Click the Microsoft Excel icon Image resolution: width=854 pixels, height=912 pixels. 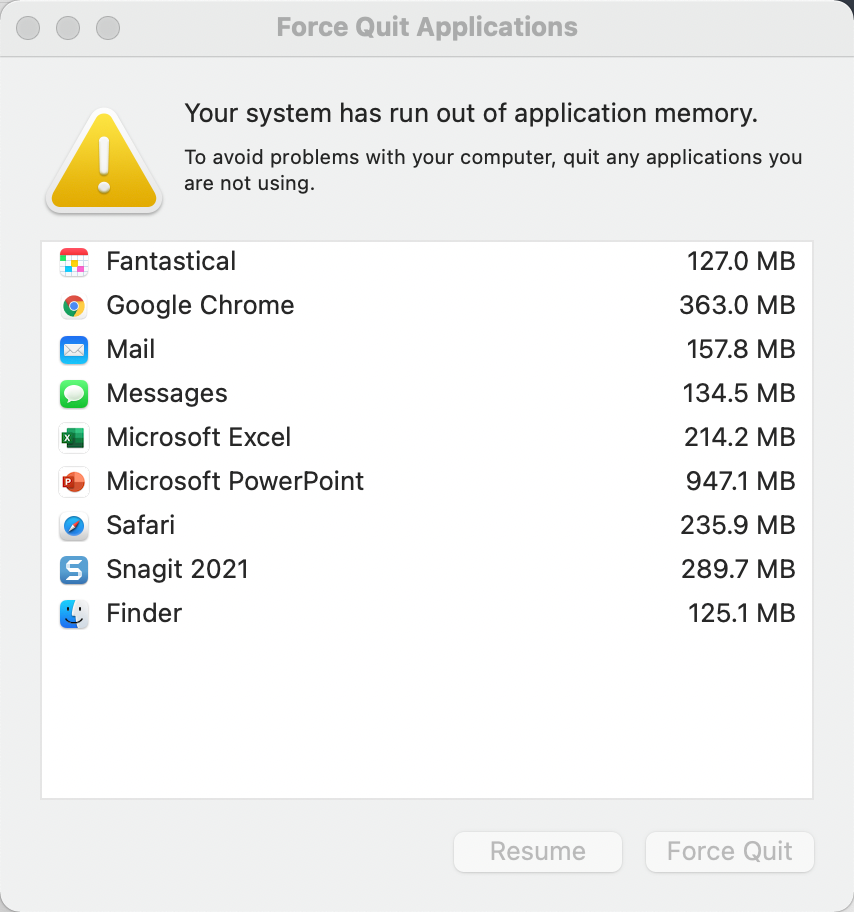[x=74, y=438]
